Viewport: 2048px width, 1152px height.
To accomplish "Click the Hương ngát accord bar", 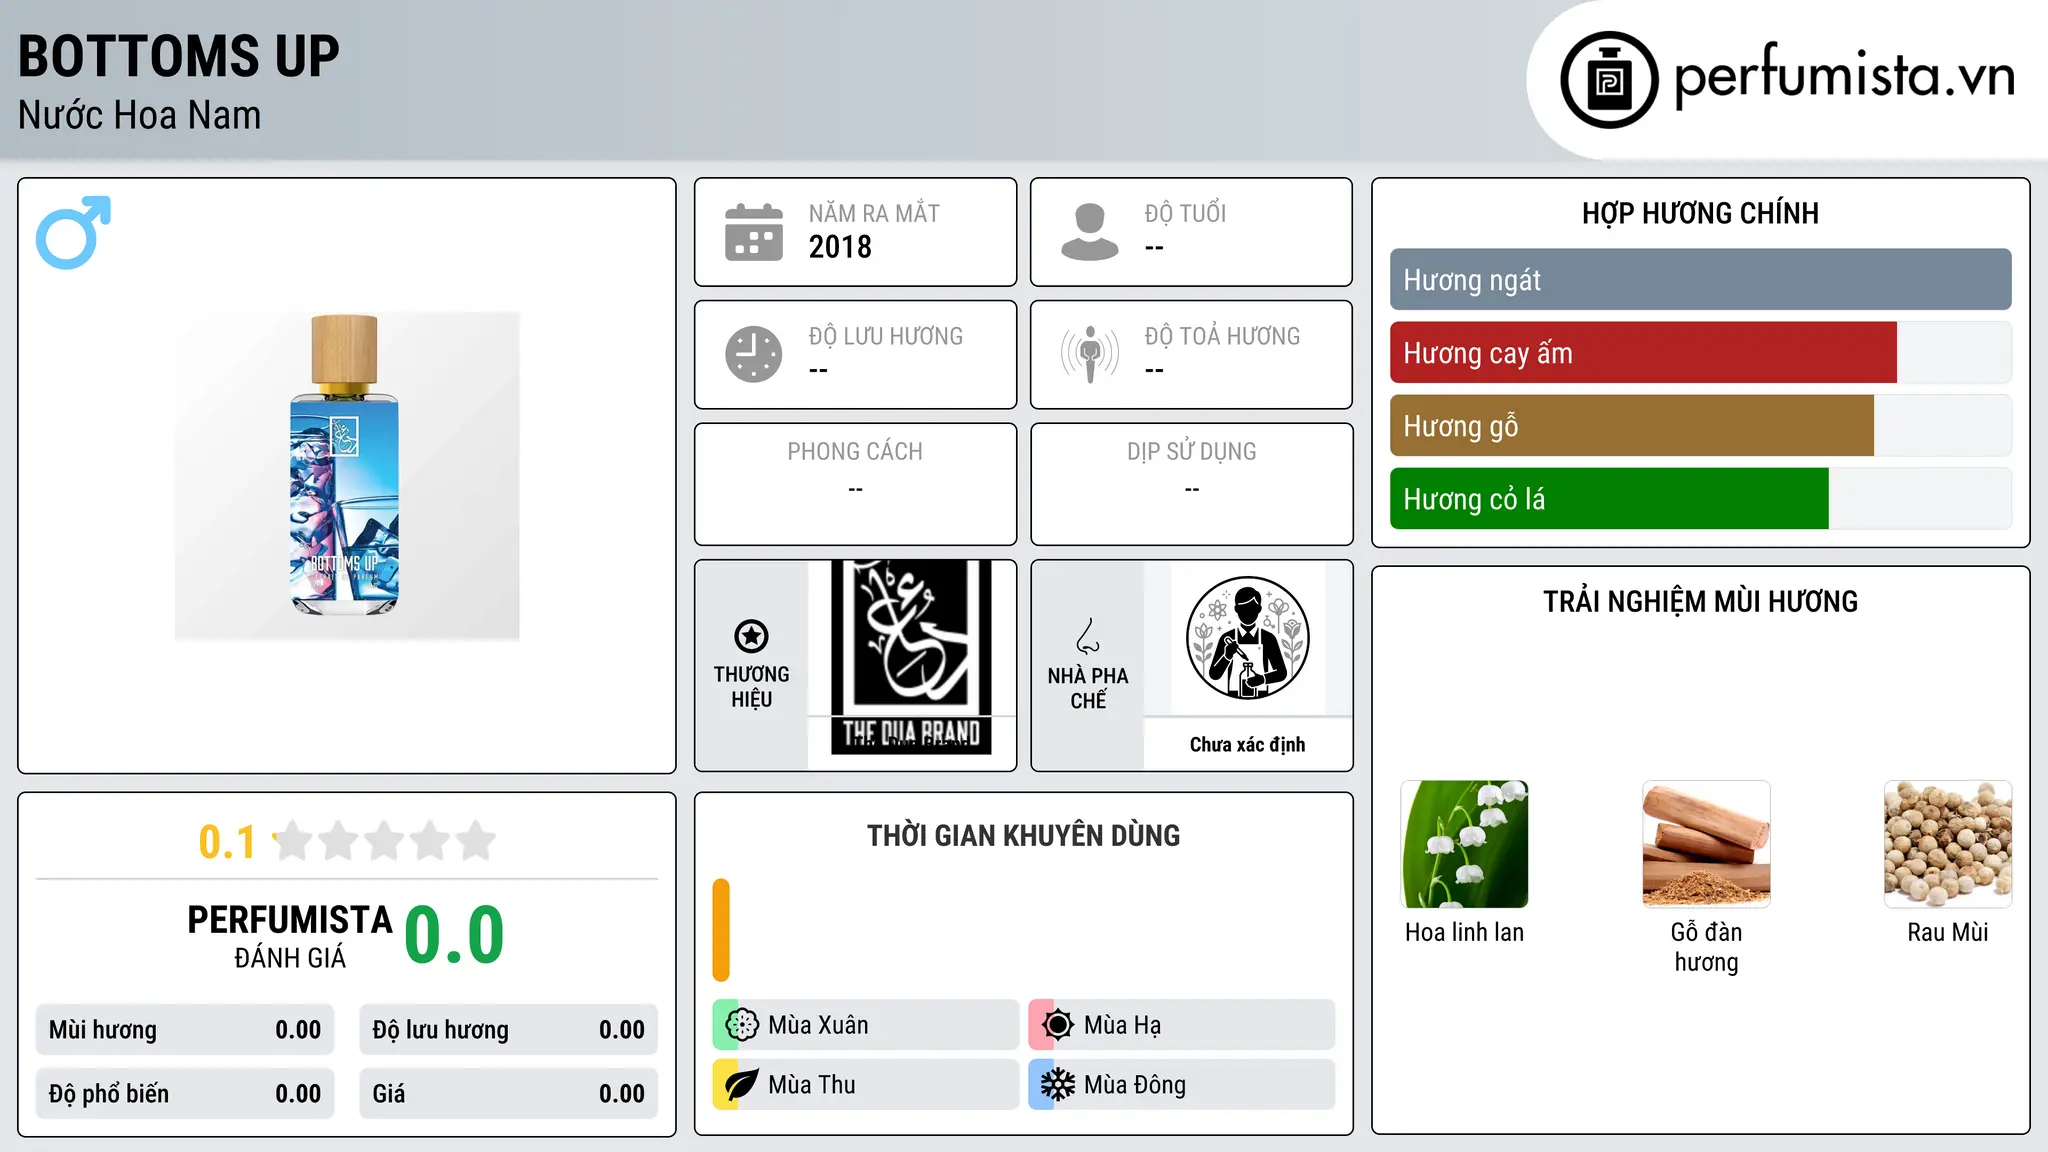I will point(1700,279).
